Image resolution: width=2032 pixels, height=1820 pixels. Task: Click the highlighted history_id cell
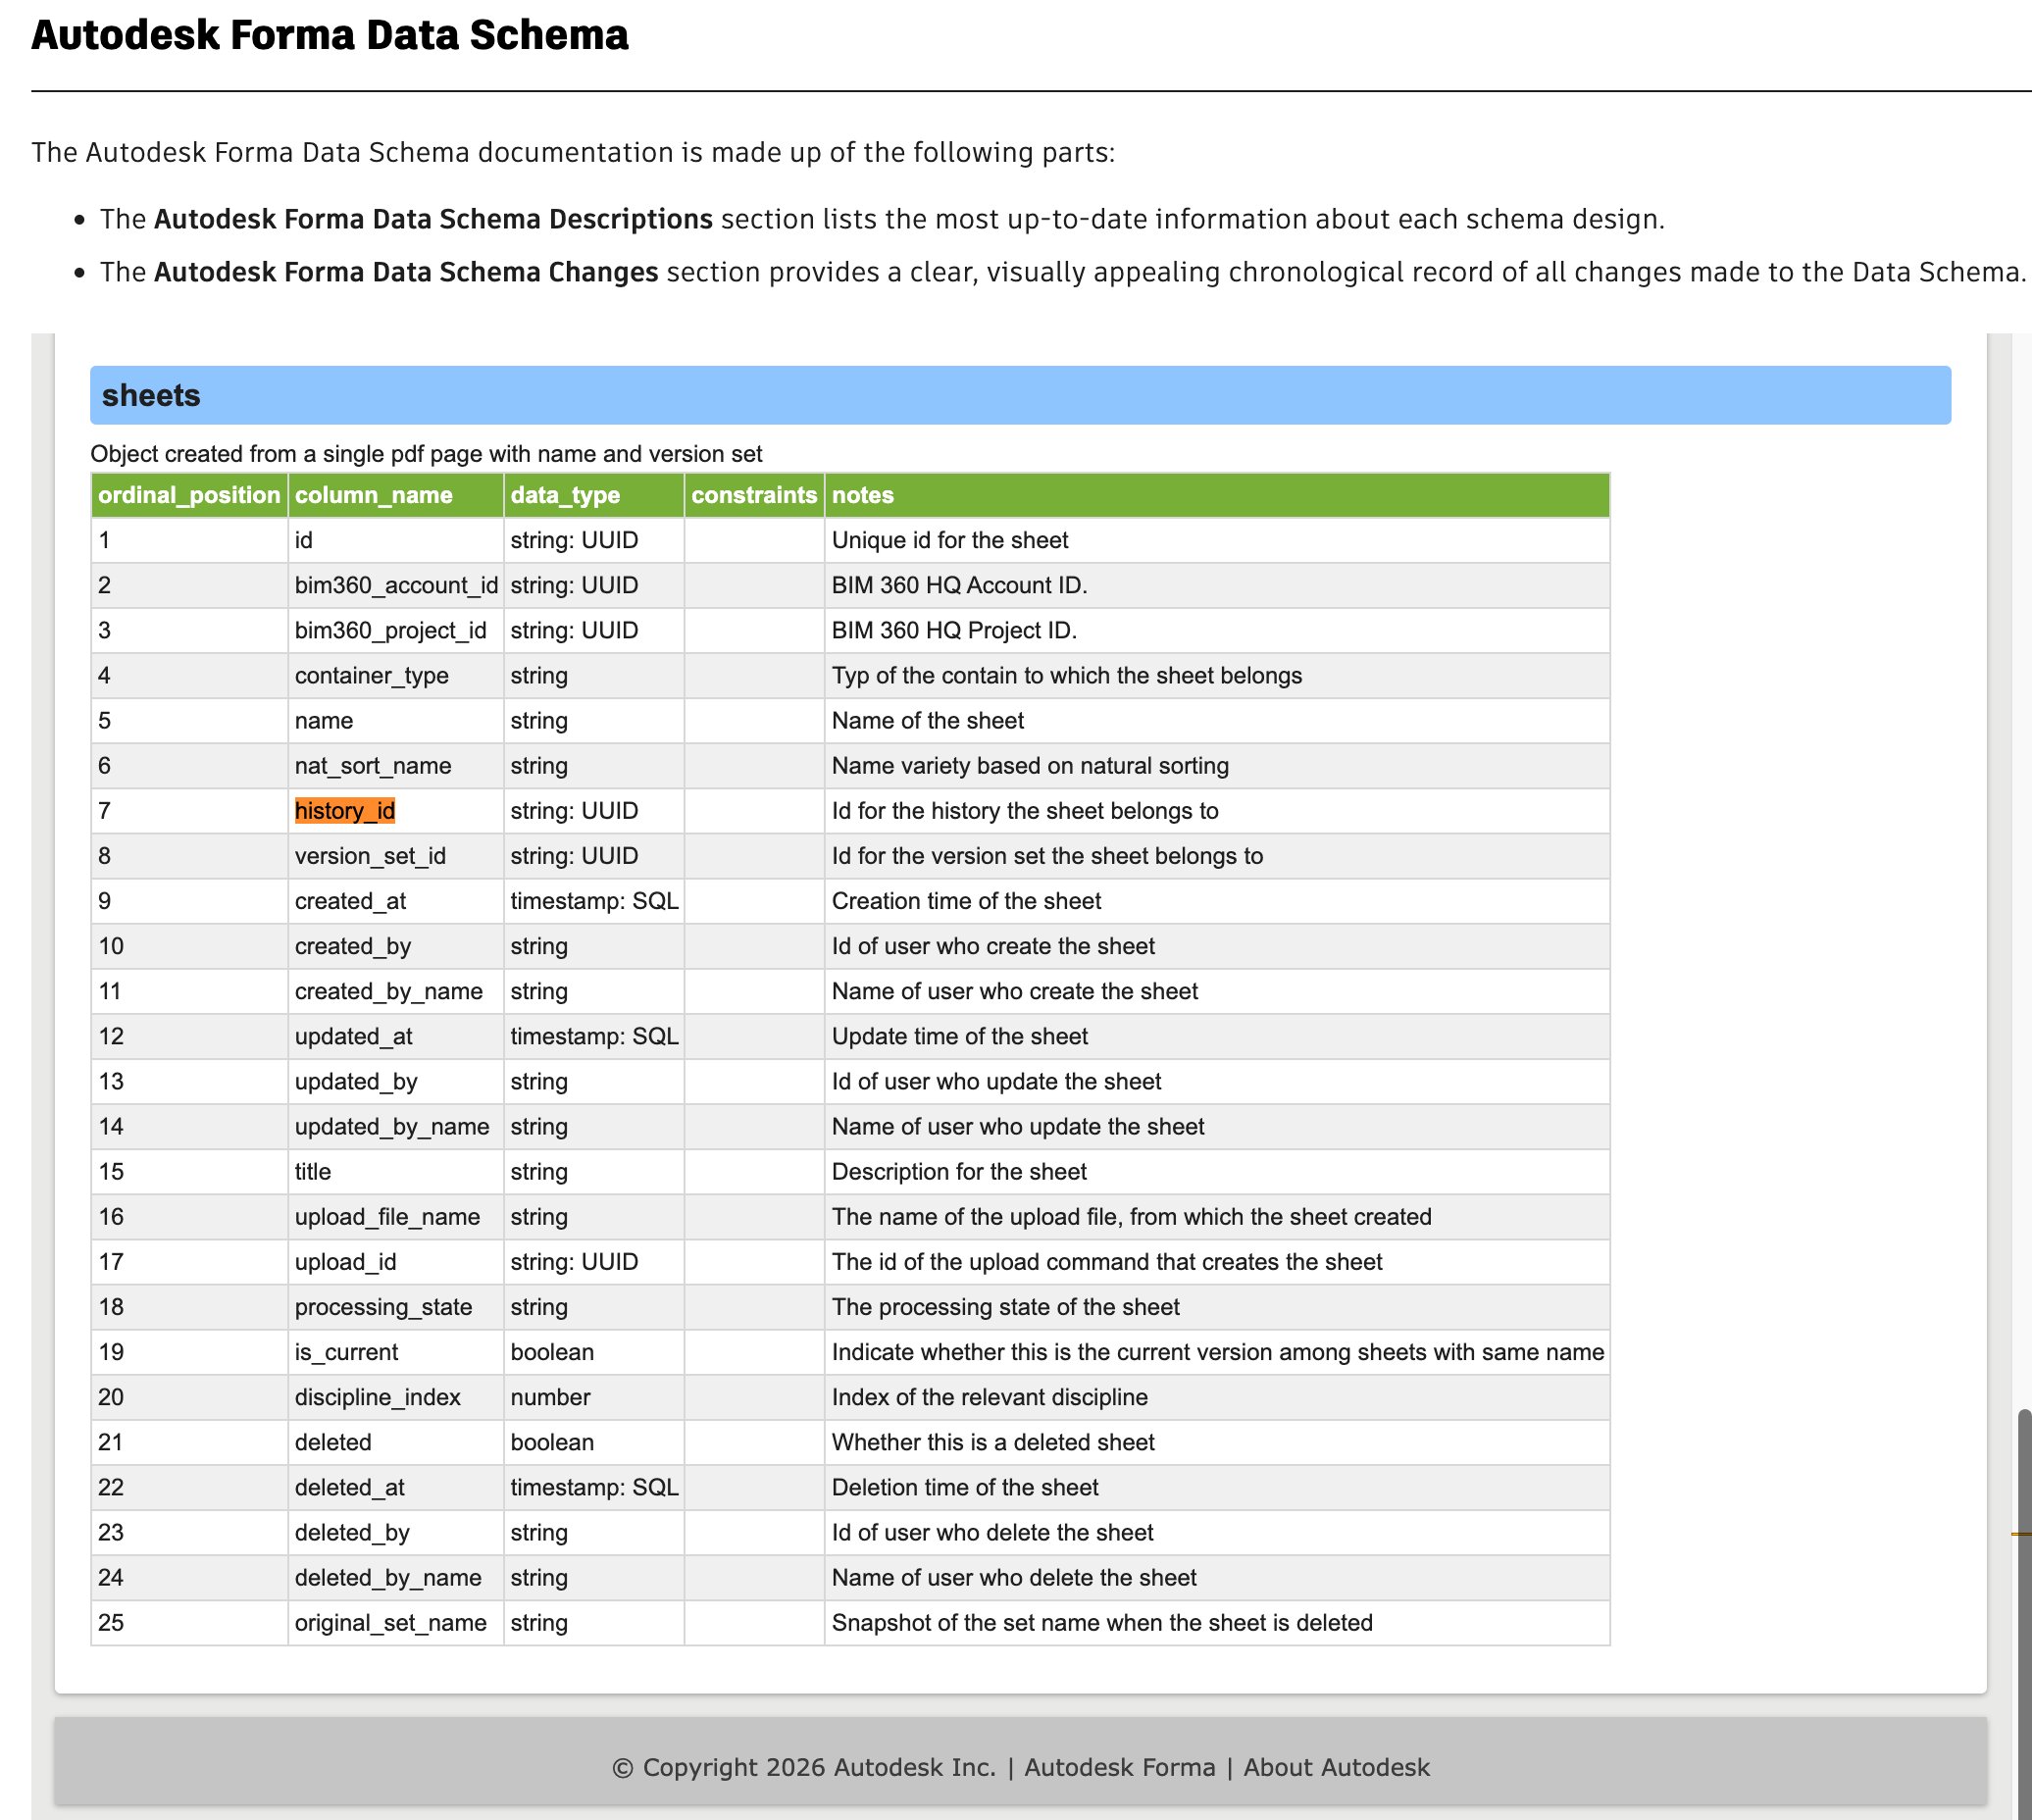click(x=345, y=811)
